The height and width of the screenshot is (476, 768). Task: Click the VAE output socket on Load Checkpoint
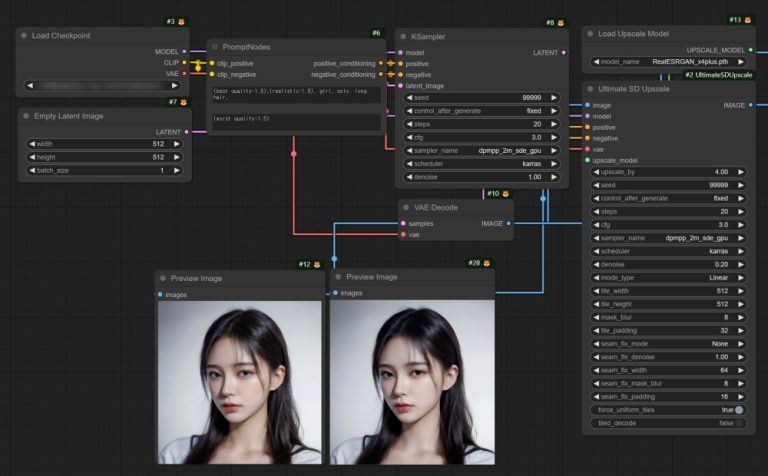point(184,74)
